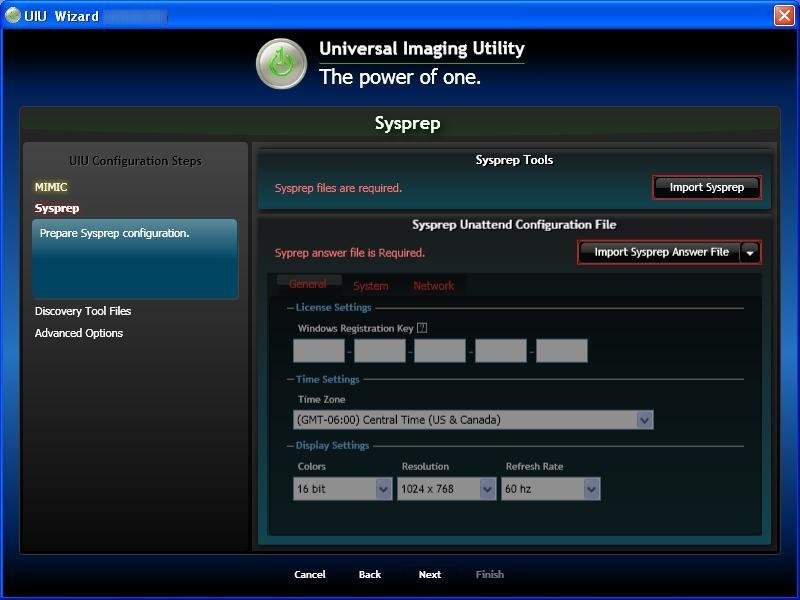Image resolution: width=800 pixels, height=600 pixels.
Task: Click the Display Settings section header
Action: 332,445
